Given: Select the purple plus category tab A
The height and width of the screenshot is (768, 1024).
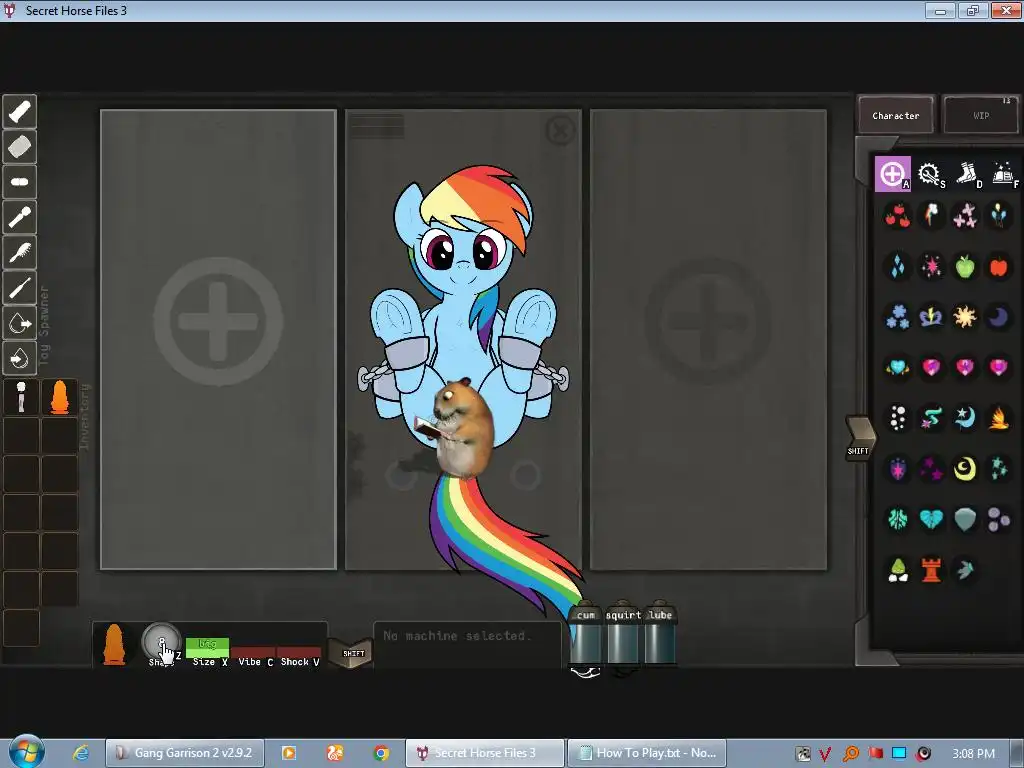Looking at the screenshot, I should [x=893, y=174].
